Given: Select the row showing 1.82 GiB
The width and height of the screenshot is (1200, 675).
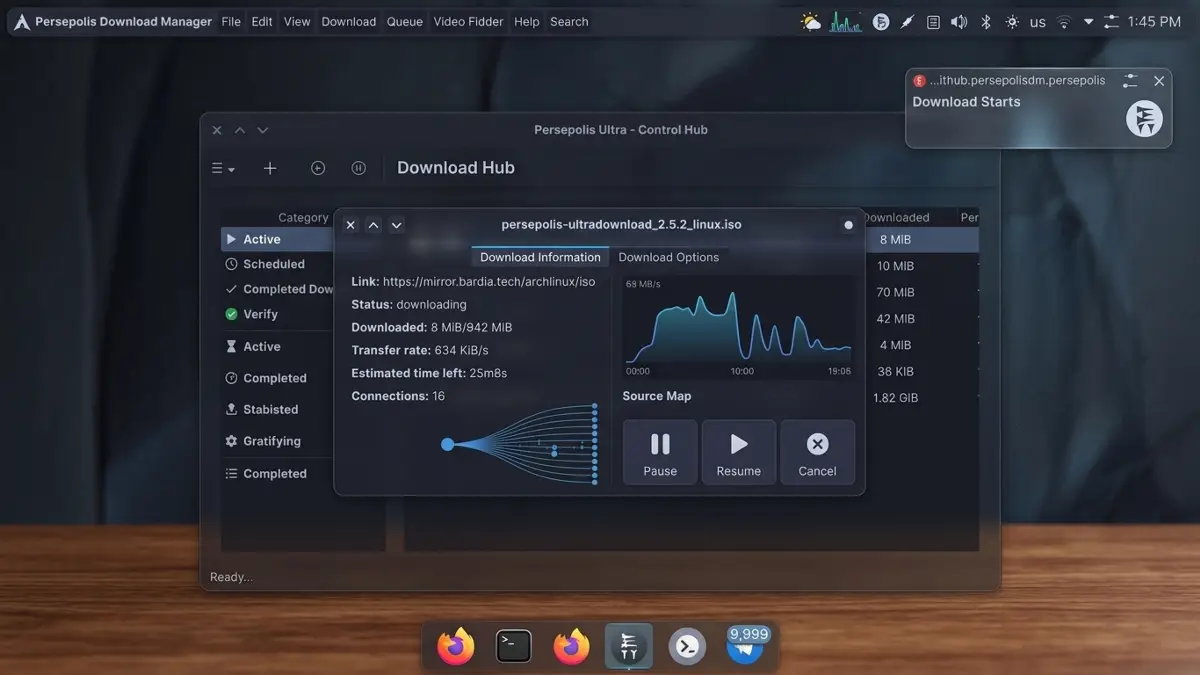Looking at the screenshot, I should point(896,397).
